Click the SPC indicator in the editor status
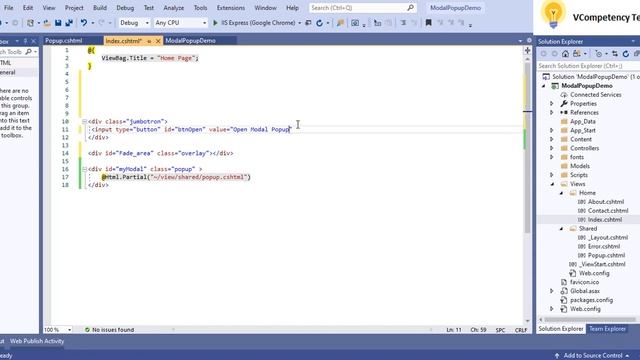The height and width of the screenshot is (360, 640). tap(500, 330)
